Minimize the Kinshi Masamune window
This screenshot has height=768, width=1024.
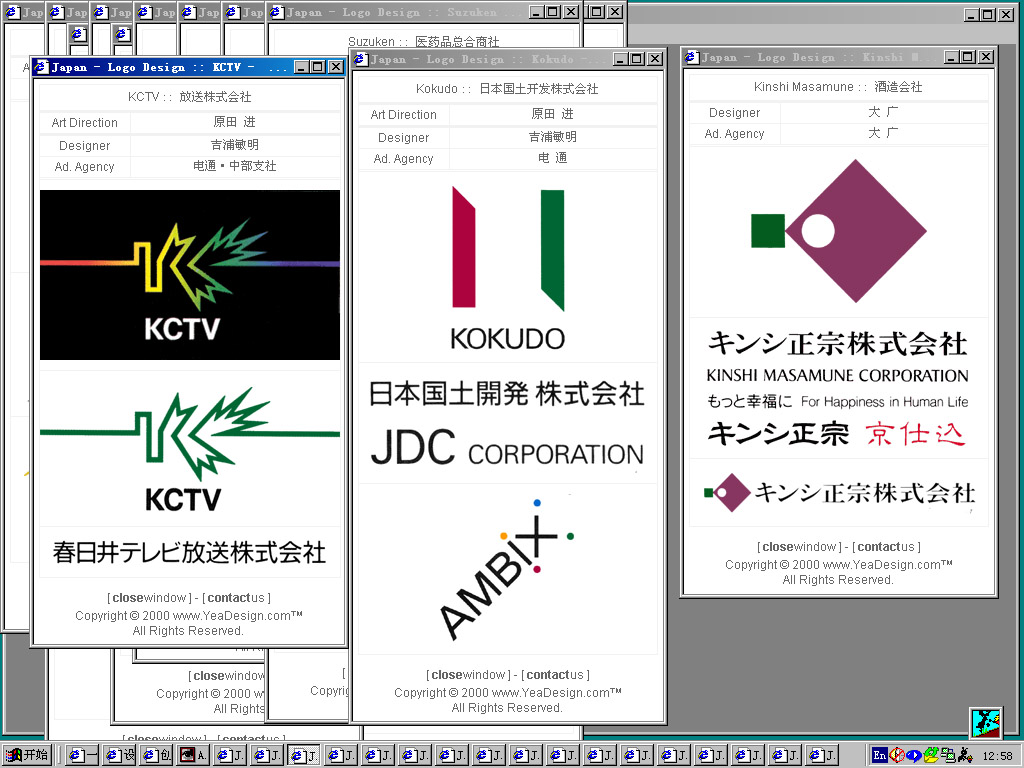952,57
